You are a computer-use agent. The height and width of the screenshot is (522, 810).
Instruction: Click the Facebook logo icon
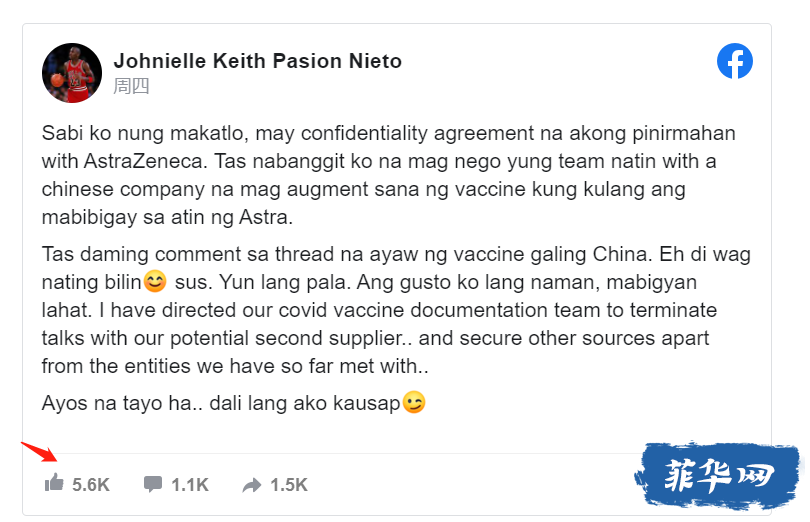735,61
